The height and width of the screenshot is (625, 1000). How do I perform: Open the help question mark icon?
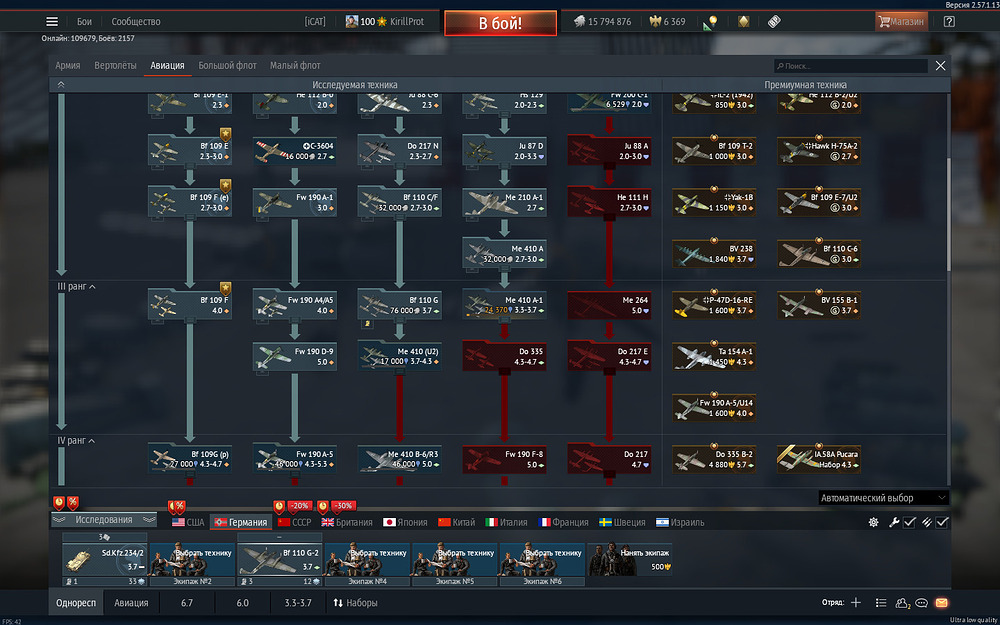[949, 22]
